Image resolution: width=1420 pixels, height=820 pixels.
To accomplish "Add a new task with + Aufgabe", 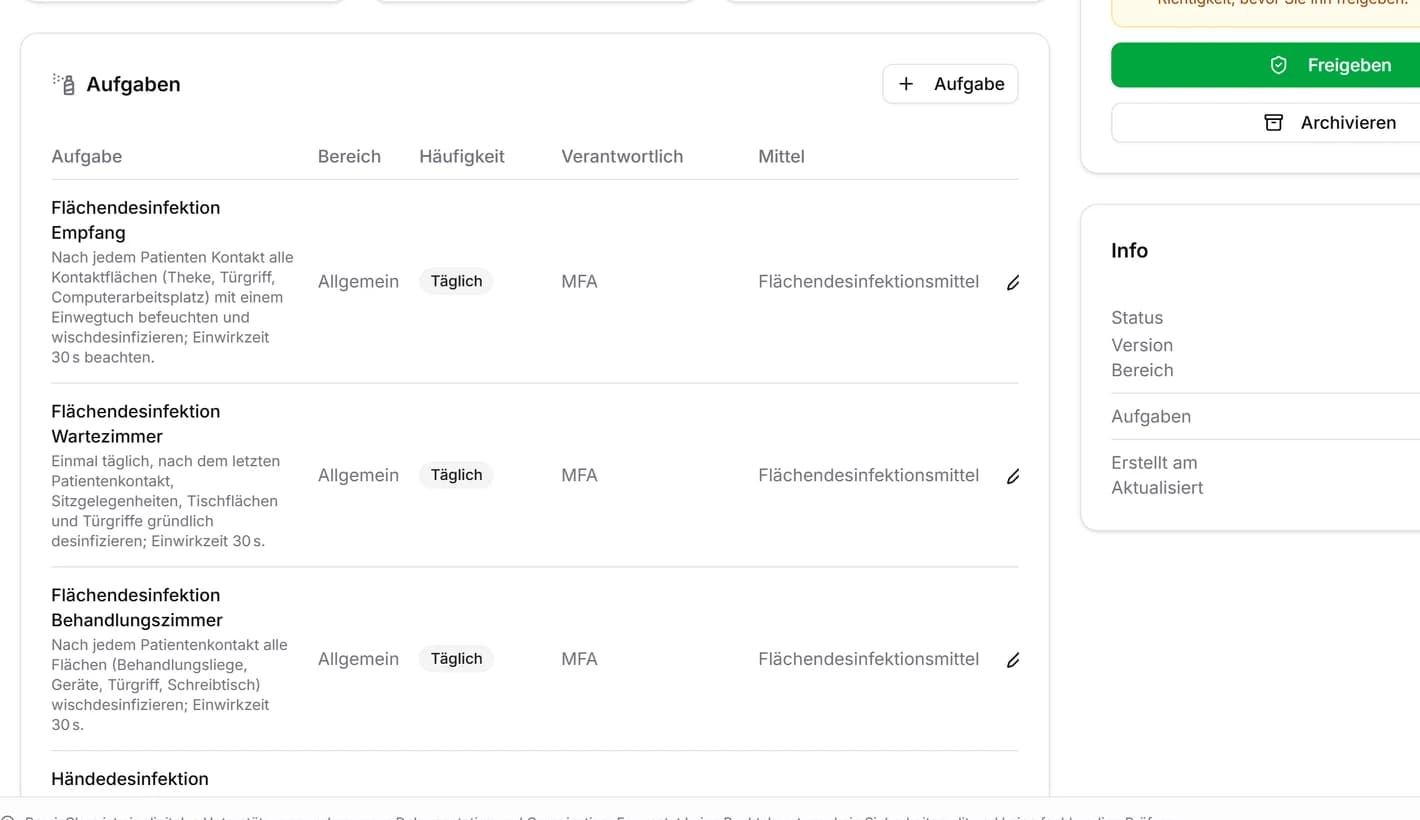I will [x=950, y=84].
